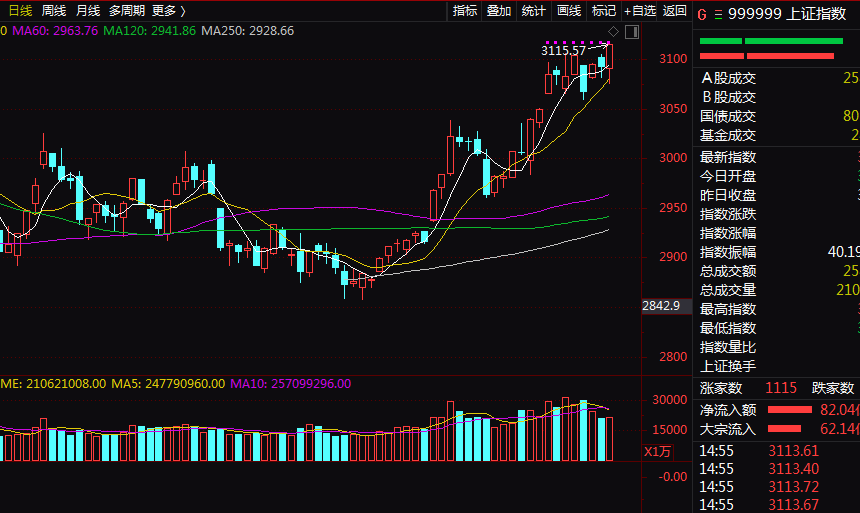This screenshot has width=860, height=513.
Task: Open the list icon next to 999999
Action: (x=718, y=15)
